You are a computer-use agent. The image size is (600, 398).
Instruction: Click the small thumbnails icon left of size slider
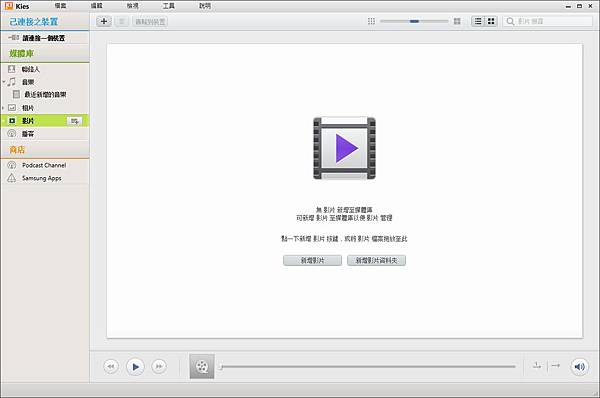[x=371, y=21]
